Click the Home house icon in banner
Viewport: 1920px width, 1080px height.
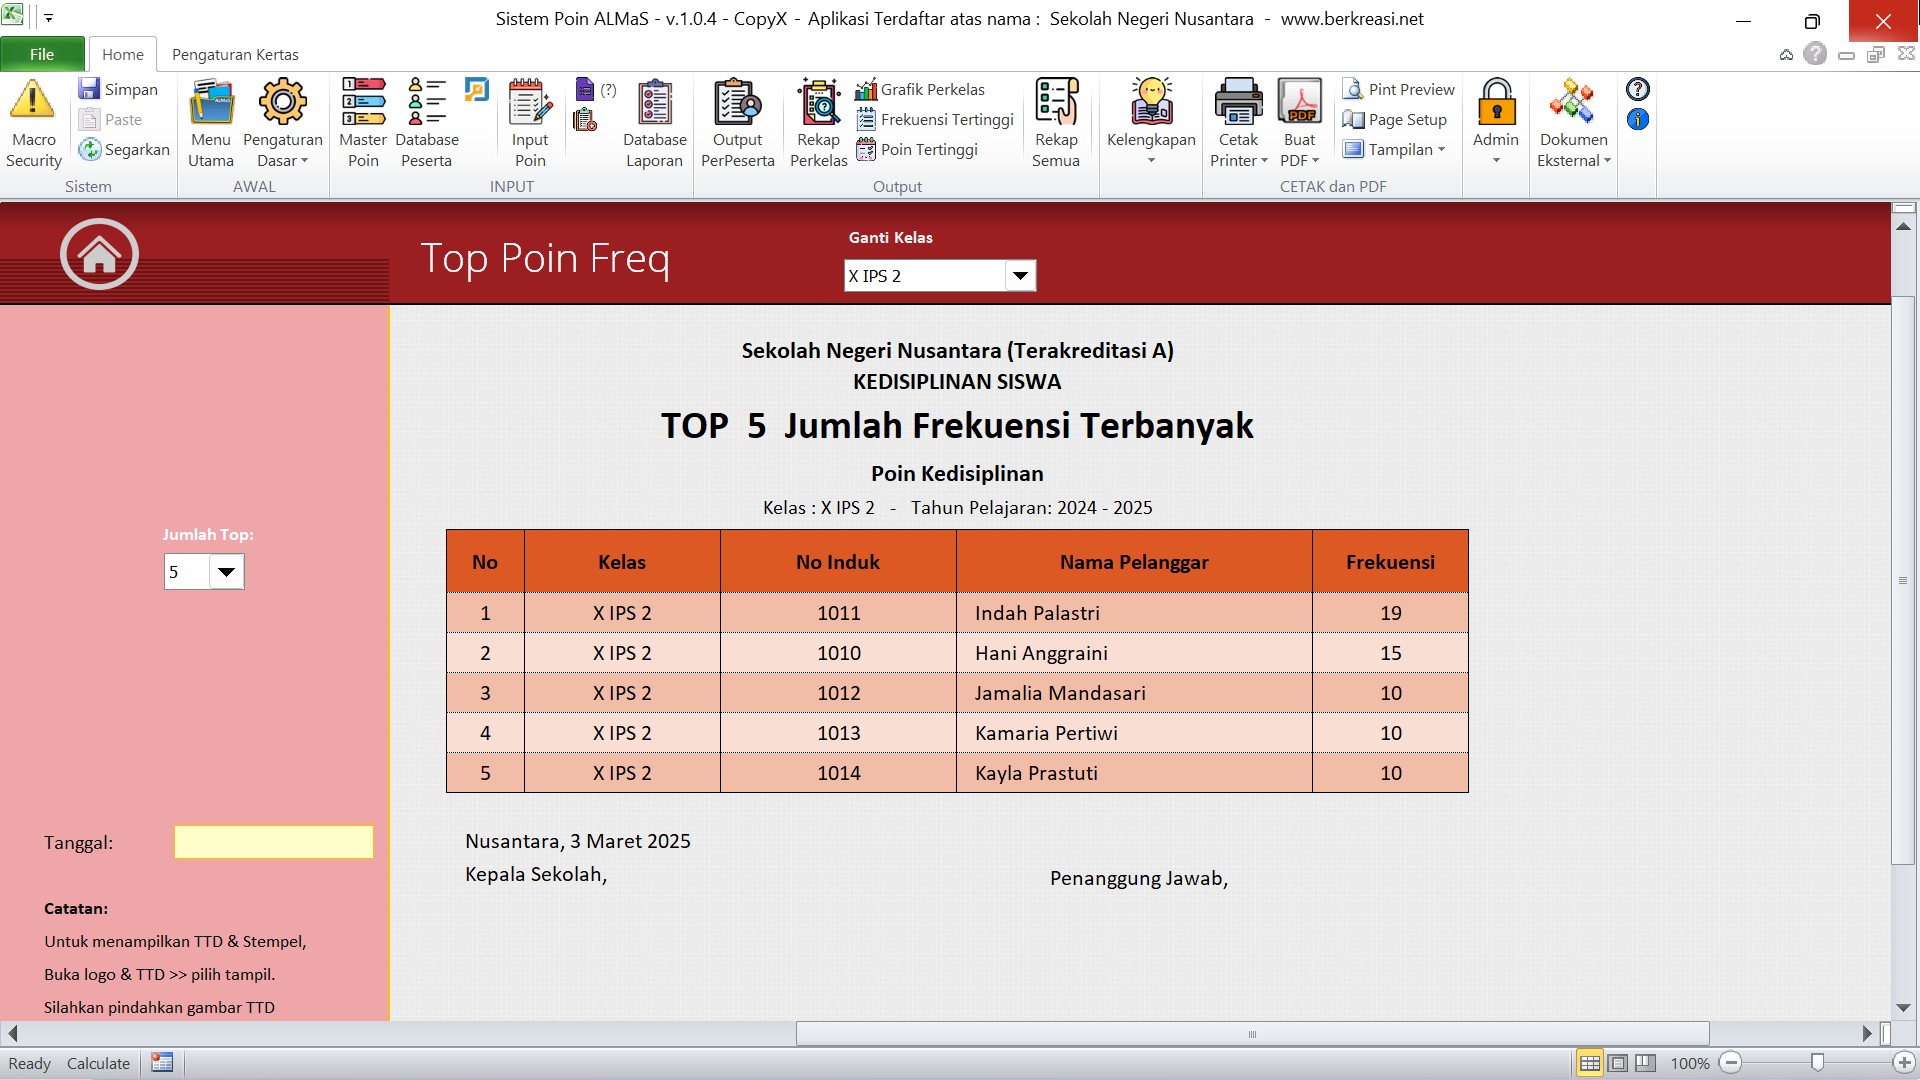coord(99,254)
